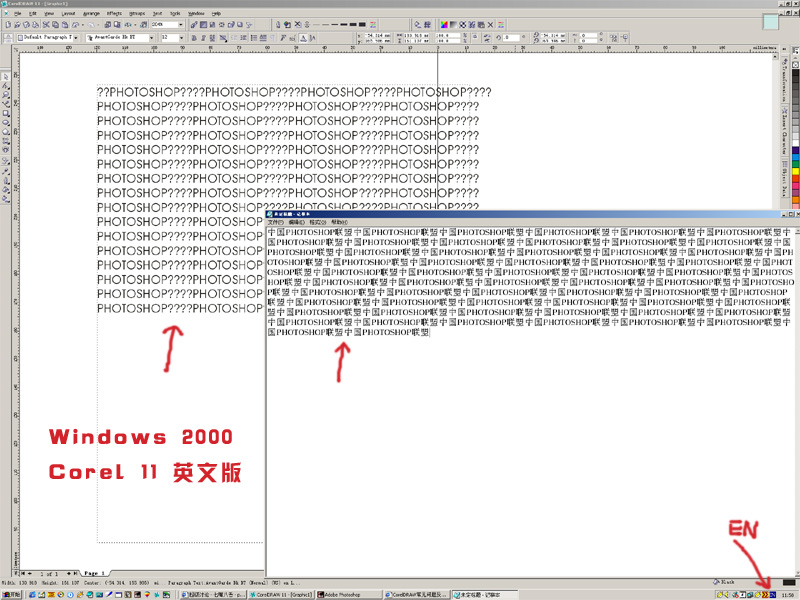The height and width of the screenshot is (600, 800).
Task: Open the Arrange menu
Action: click(x=91, y=13)
